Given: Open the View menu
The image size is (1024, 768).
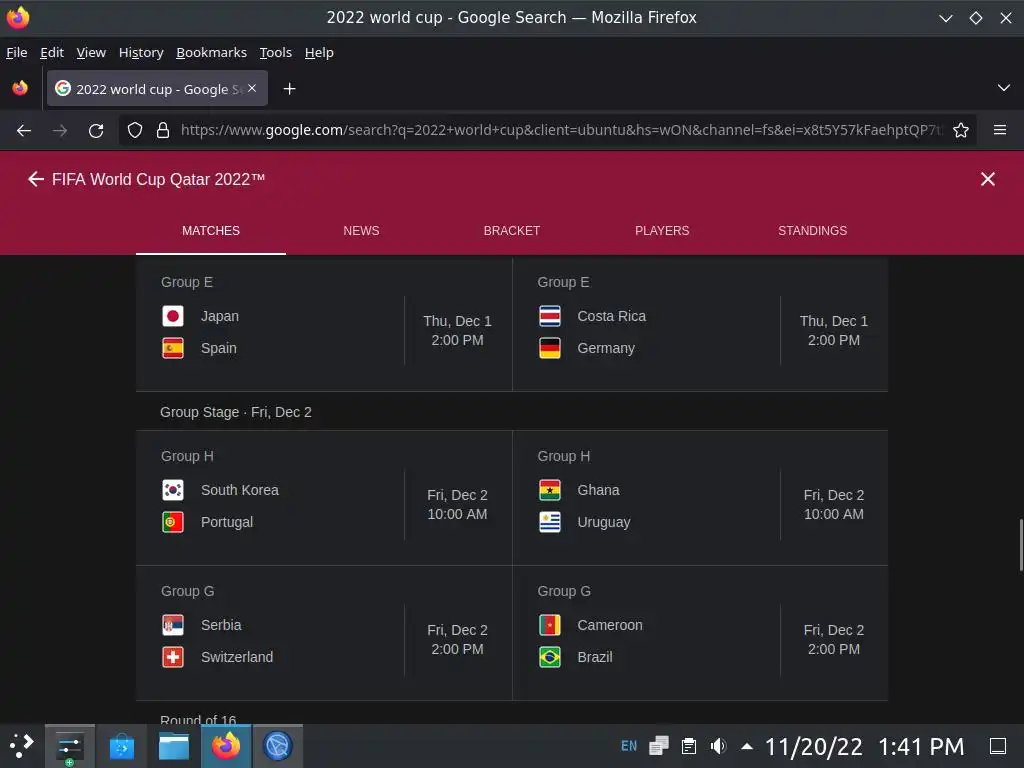Looking at the screenshot, I should coord(91,52).
